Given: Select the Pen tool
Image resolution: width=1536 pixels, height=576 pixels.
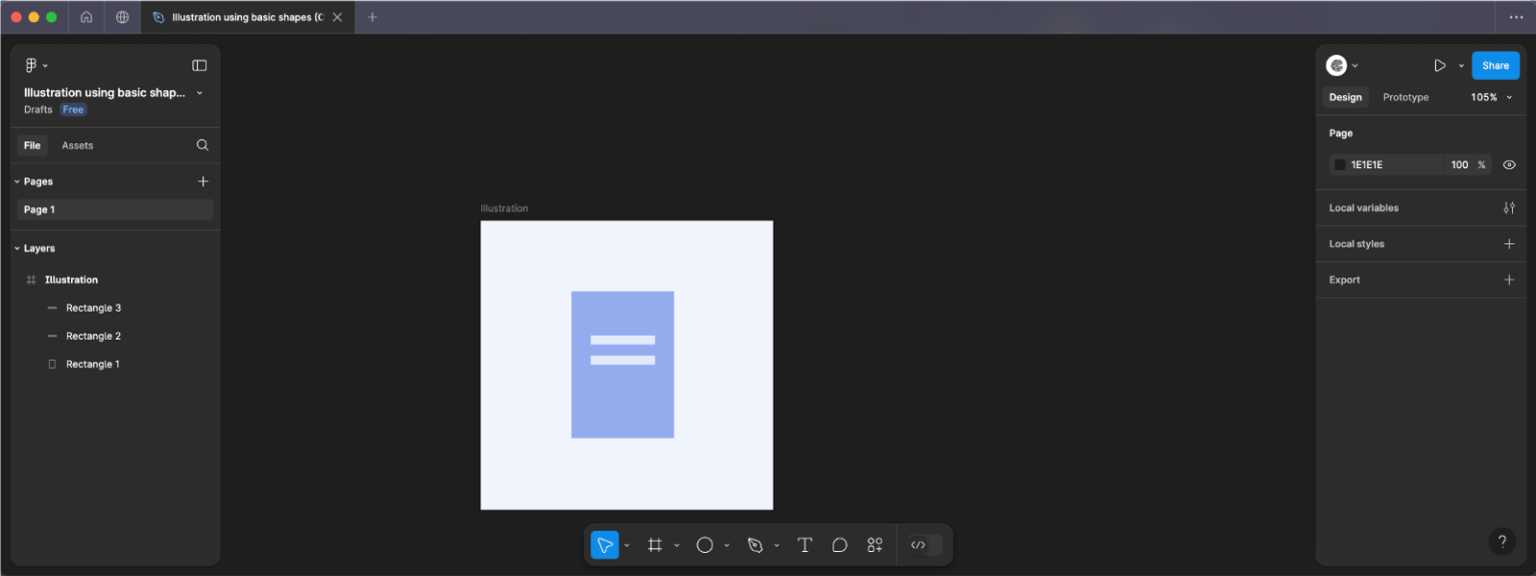Looking at the screenshot, I should (755, 545).
